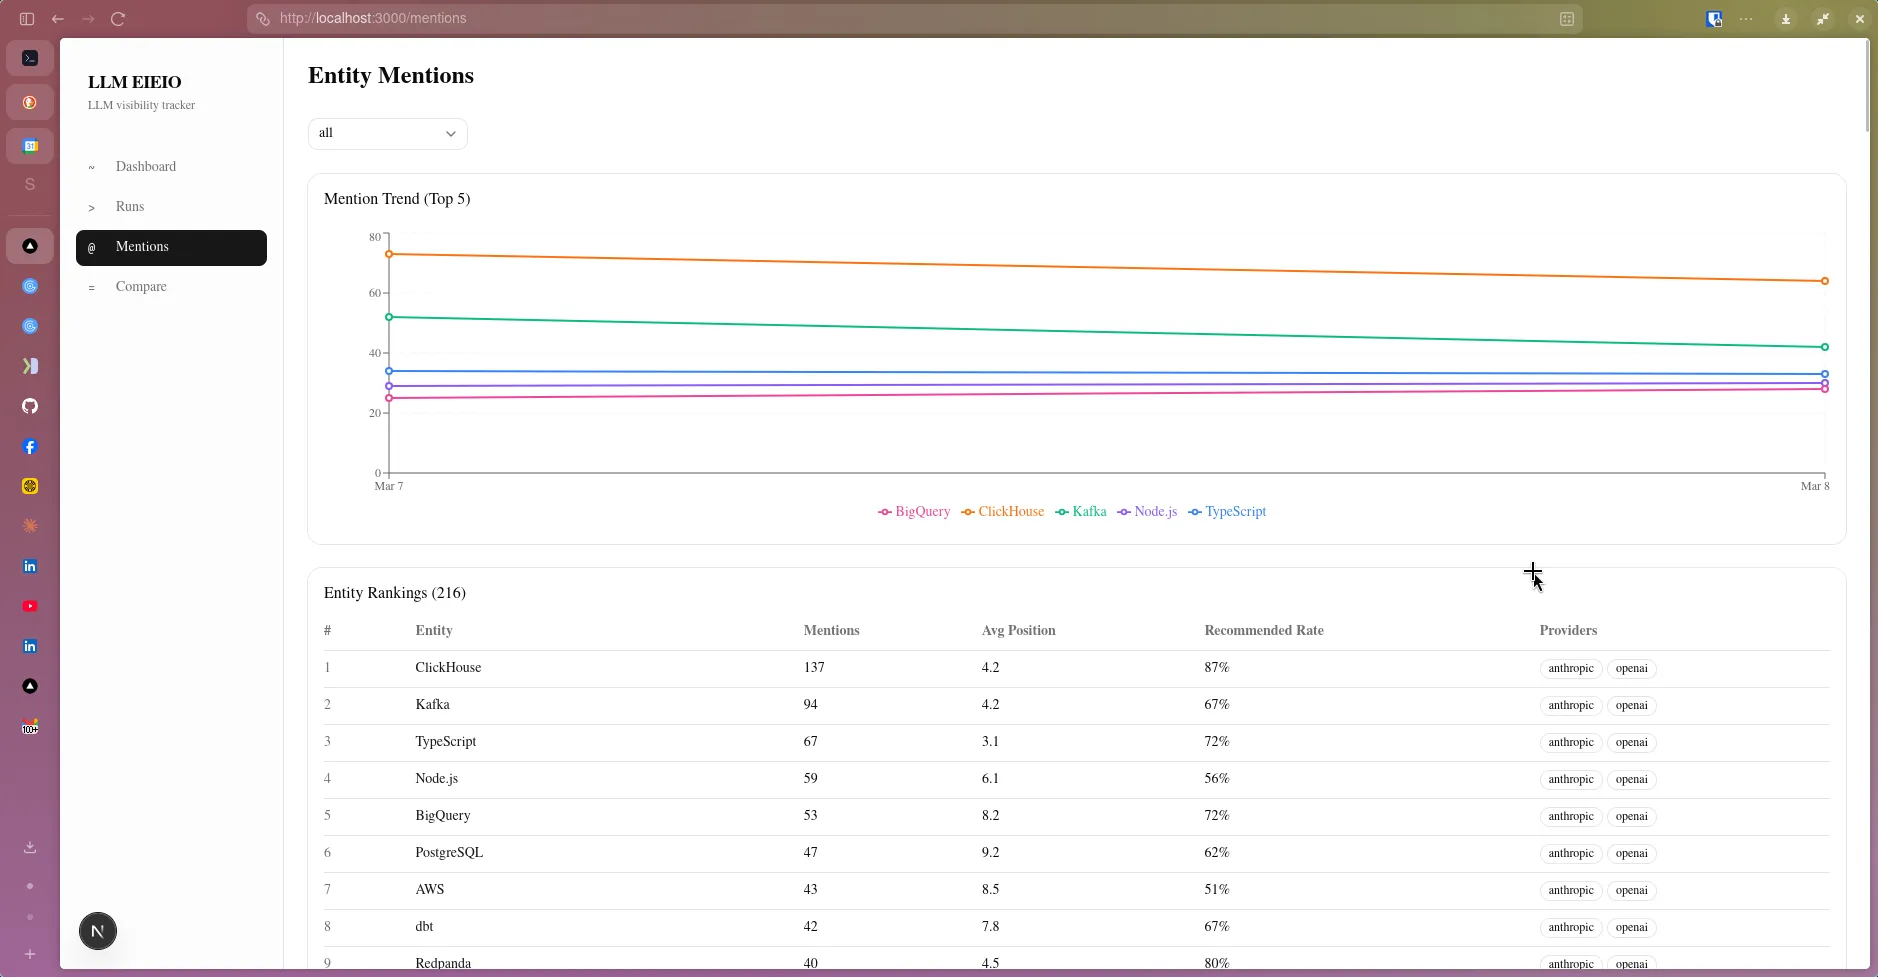Screen dimensions: 1878x977
Task: Click the vertical page scrollbar
Action: (1866, 86)
